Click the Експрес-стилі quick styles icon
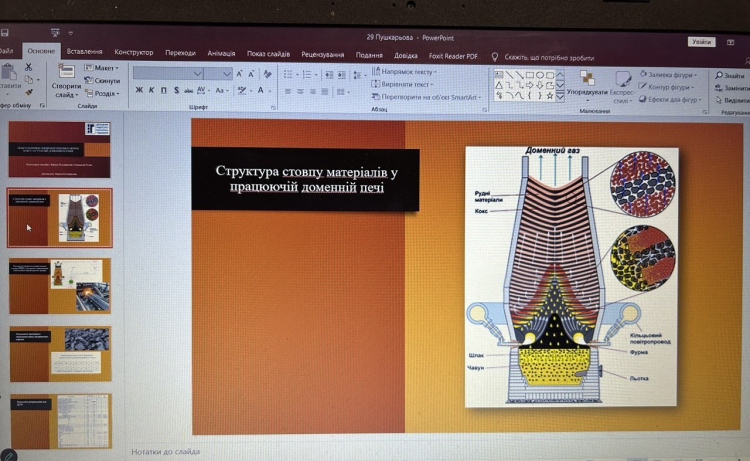The image size is (750, 461). [x=623, y=80]
